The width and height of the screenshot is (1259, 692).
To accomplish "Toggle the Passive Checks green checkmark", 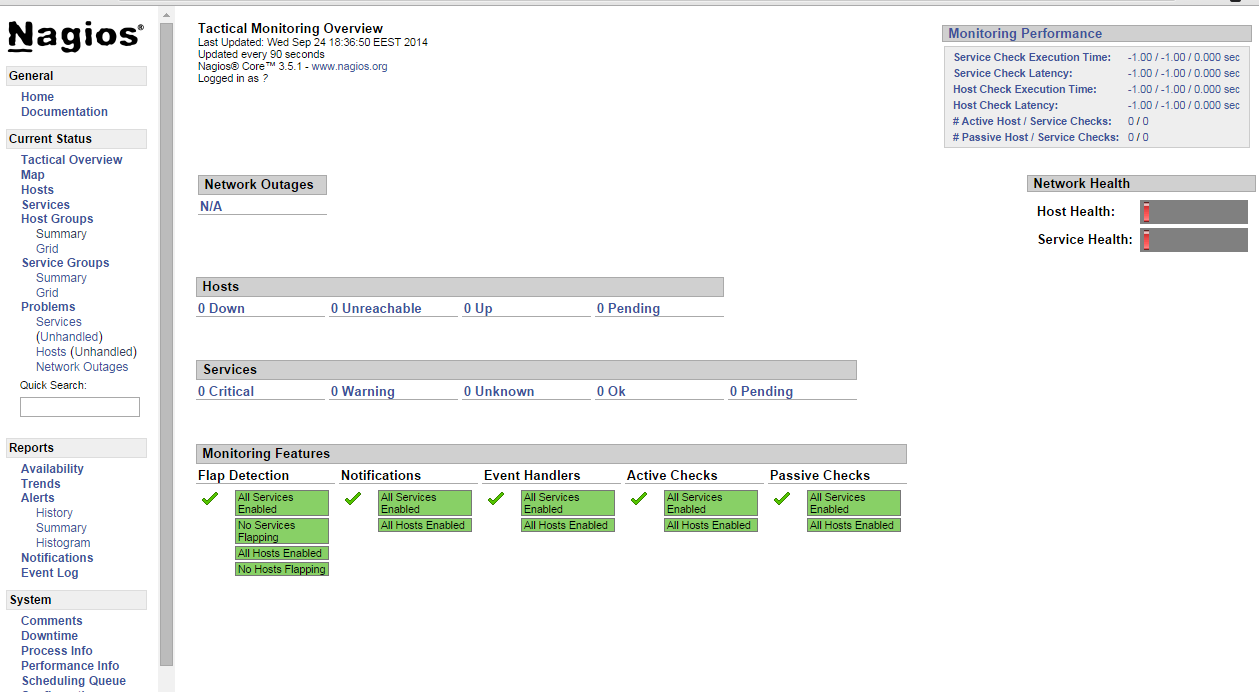I will tap(781, 498).
